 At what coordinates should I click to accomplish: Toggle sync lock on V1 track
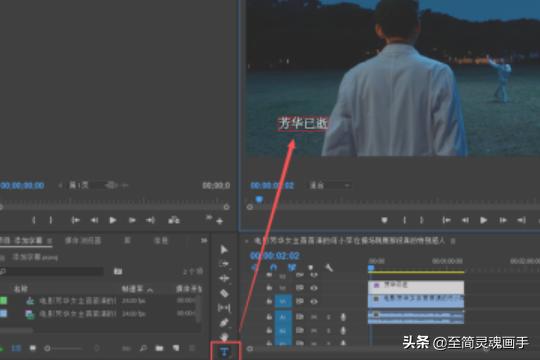click(x=300, y=301)
